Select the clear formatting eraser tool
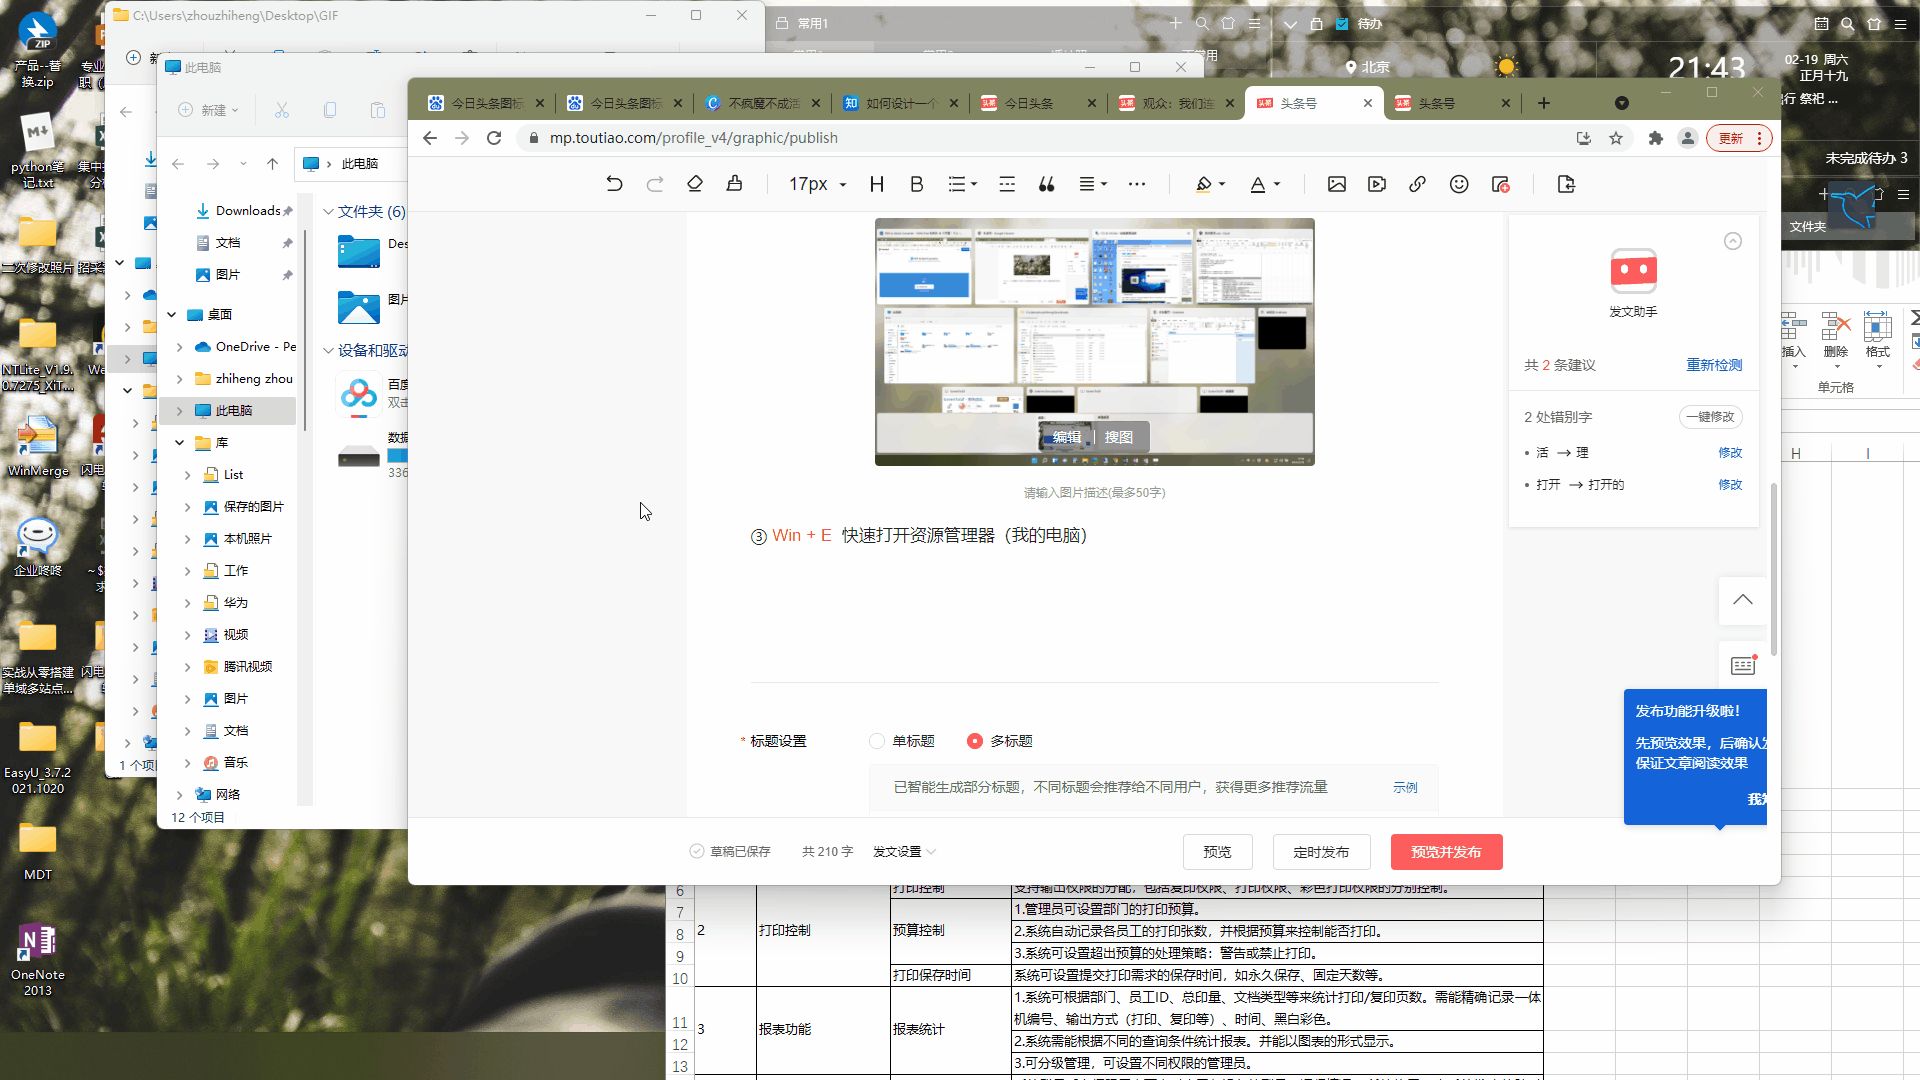Image resolution: width=1920 pixels, height=1080 pixels. (695, 184)
